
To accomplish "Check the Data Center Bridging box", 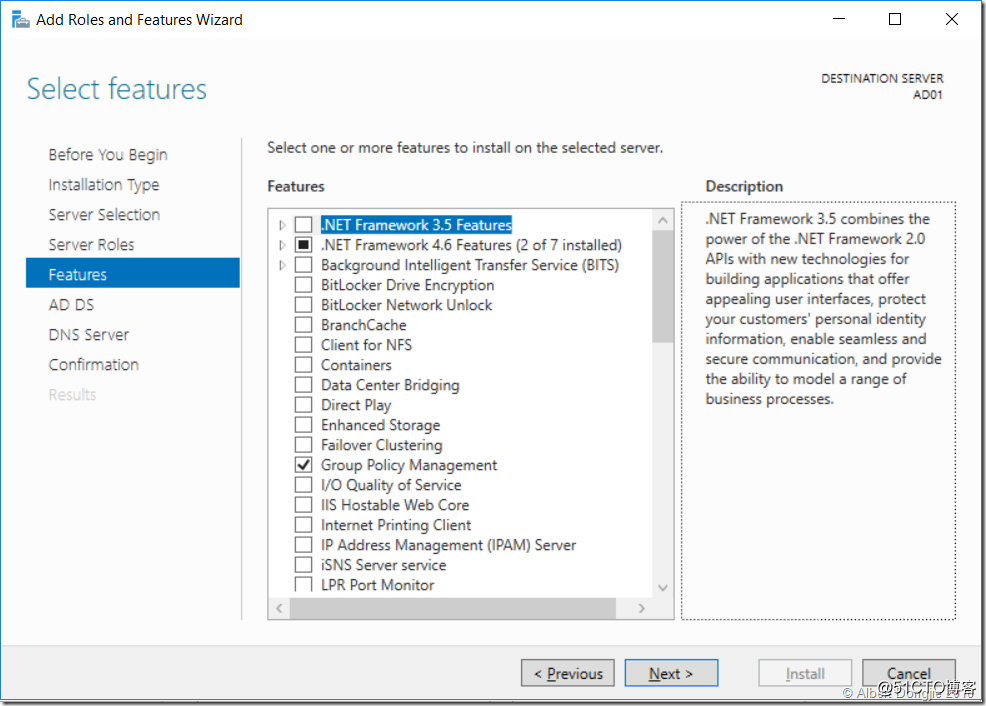I will tap(303, 385).
